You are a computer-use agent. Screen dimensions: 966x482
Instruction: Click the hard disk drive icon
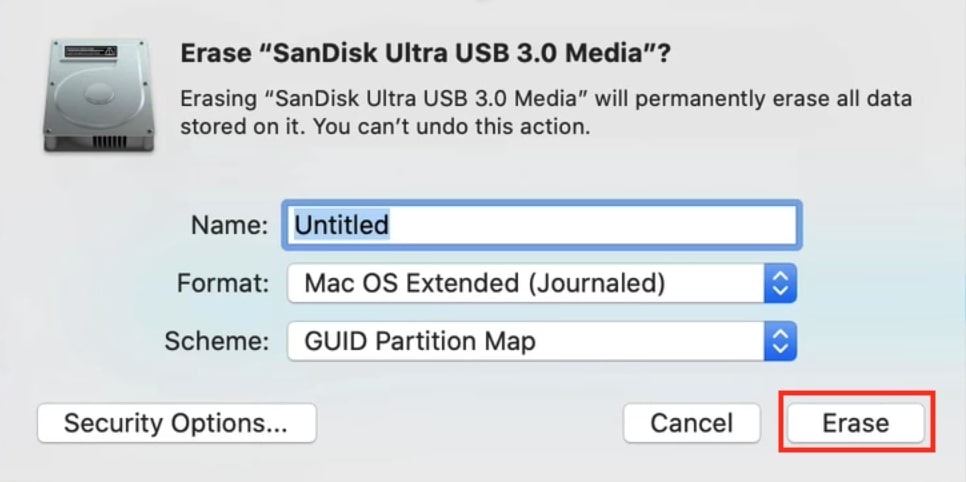tap(99, 96)
